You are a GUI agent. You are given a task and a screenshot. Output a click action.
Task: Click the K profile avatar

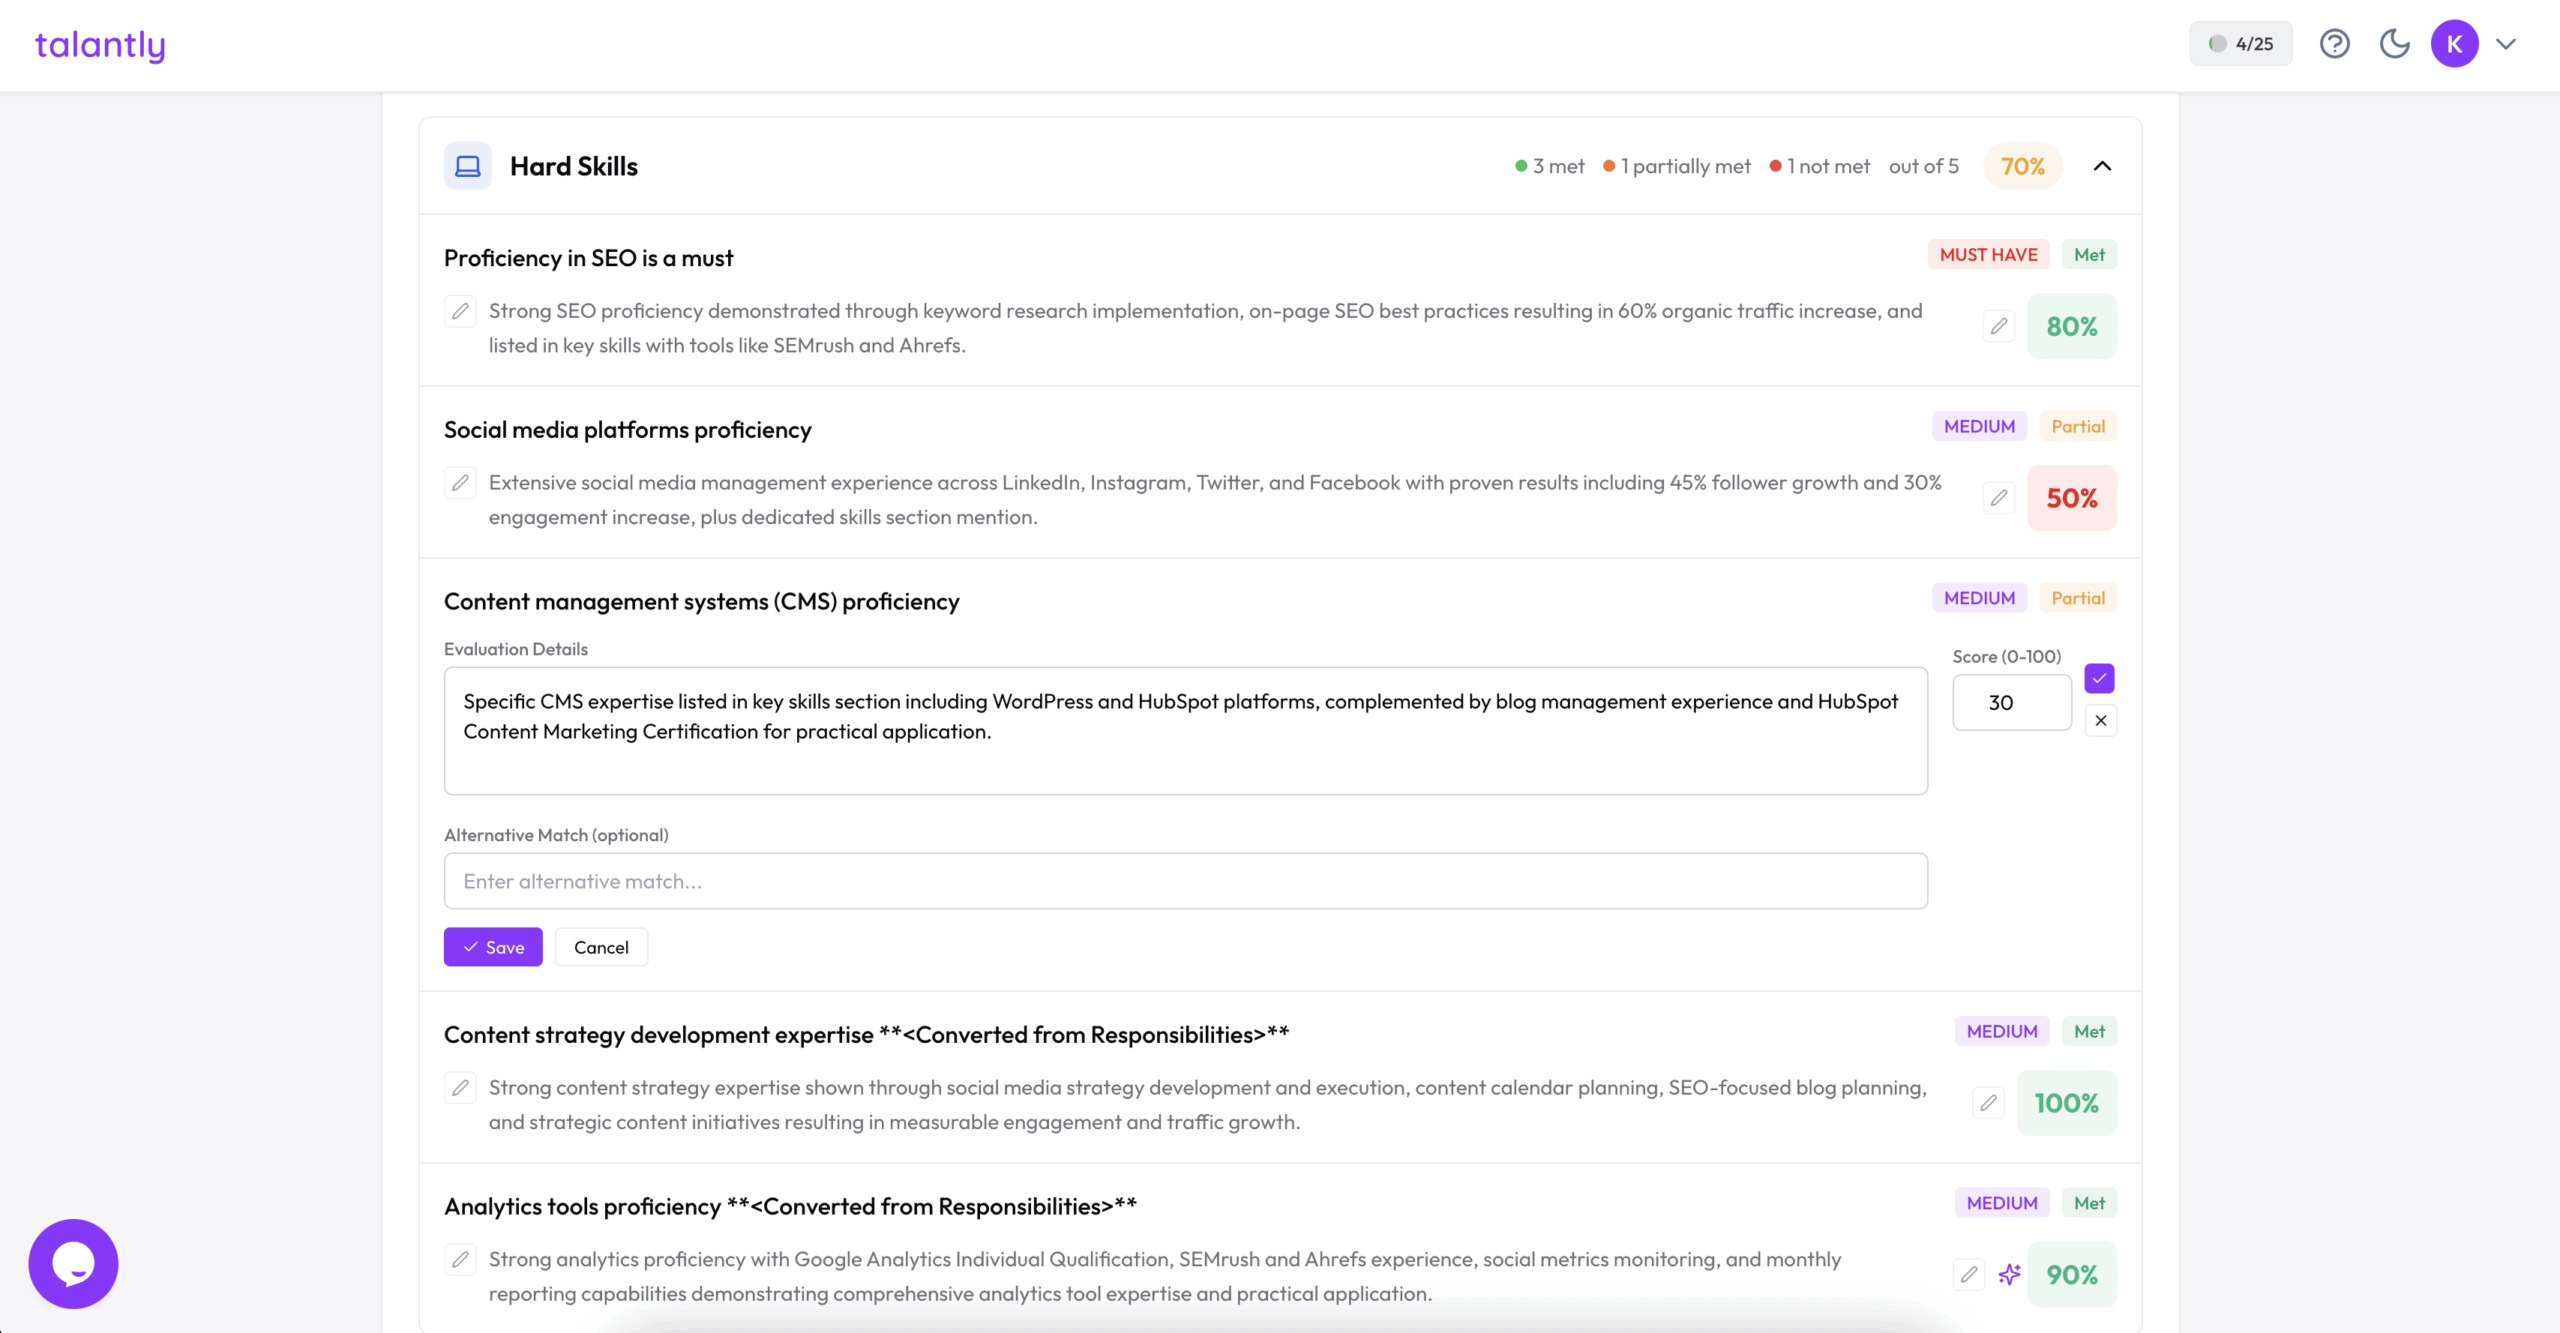click(x=2454, y=44)
